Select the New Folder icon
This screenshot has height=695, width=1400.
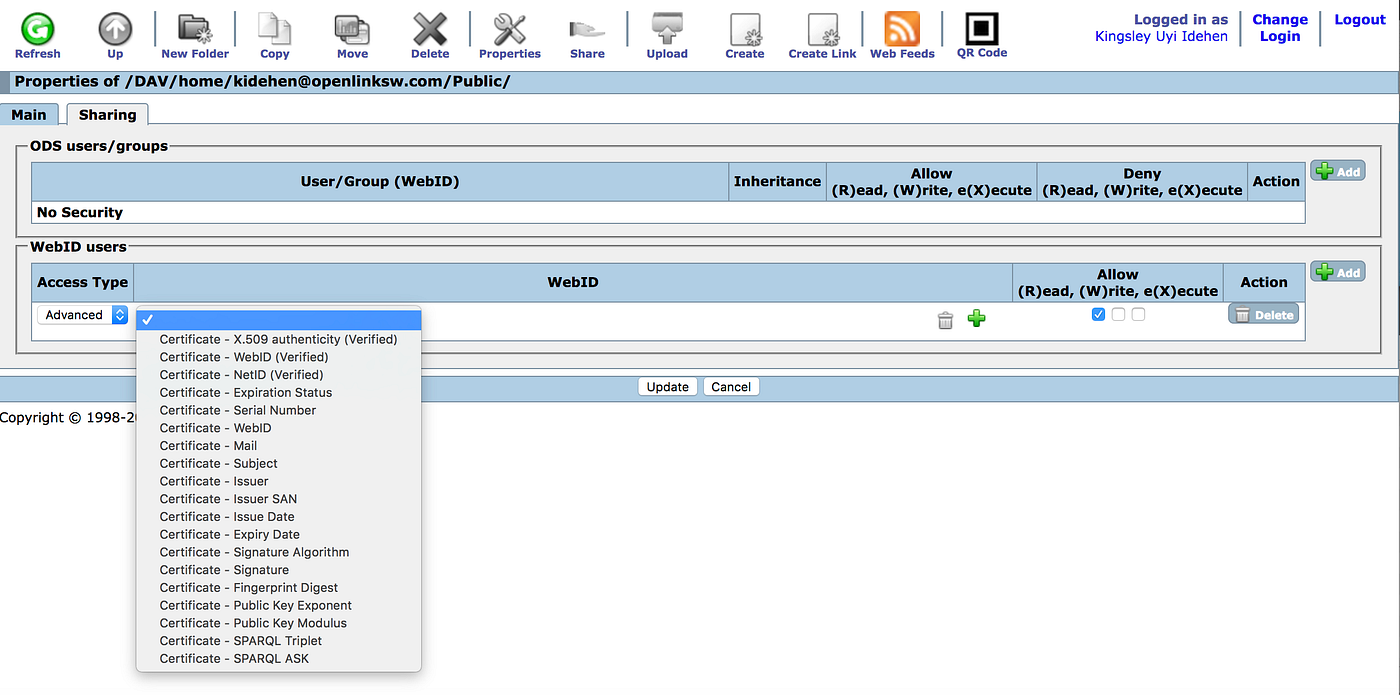(194, 27)
